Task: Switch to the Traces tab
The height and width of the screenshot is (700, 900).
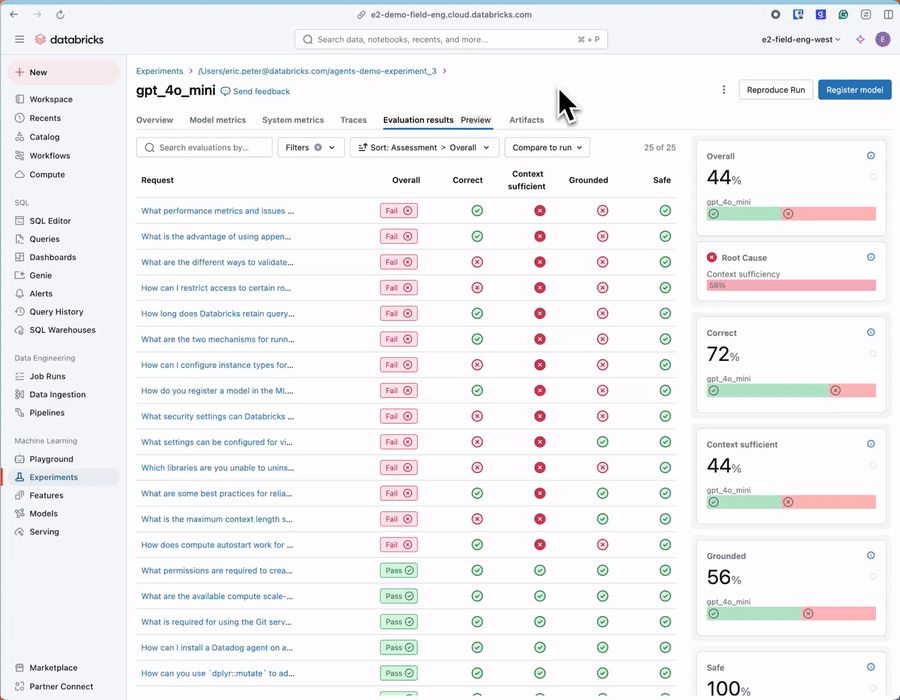Action: pyautogui.click(x=353, y=120)
